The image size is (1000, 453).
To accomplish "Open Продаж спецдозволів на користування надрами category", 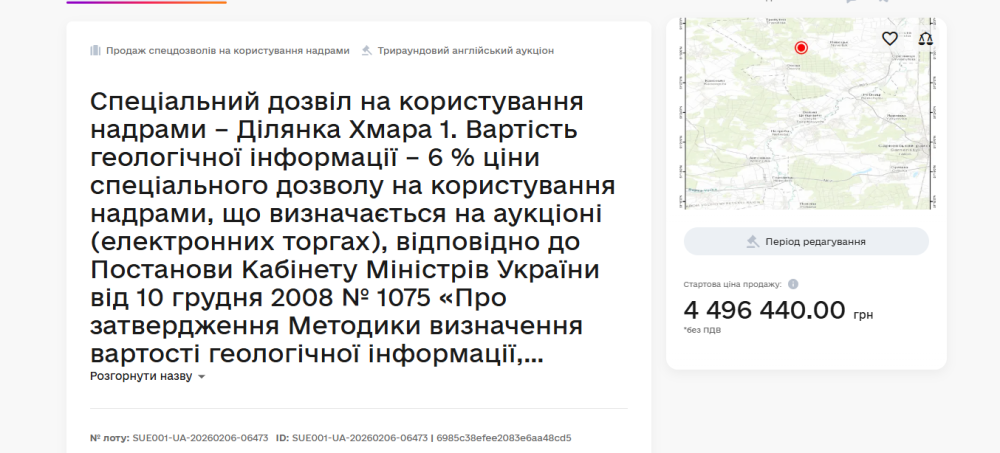I will 228,50.
